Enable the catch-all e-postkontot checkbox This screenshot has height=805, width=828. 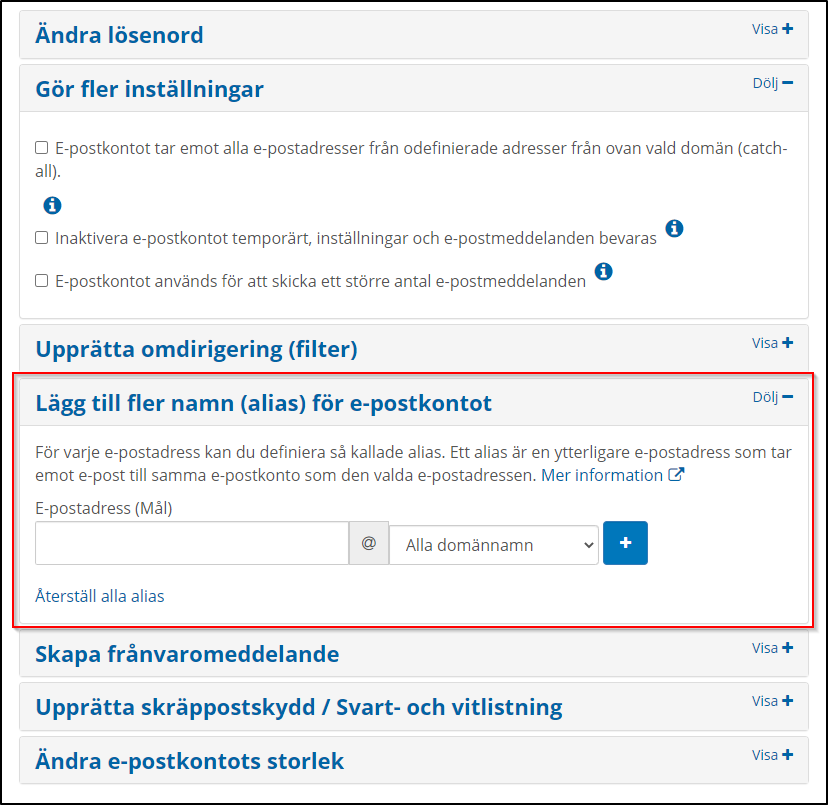(x=42, y=148)
